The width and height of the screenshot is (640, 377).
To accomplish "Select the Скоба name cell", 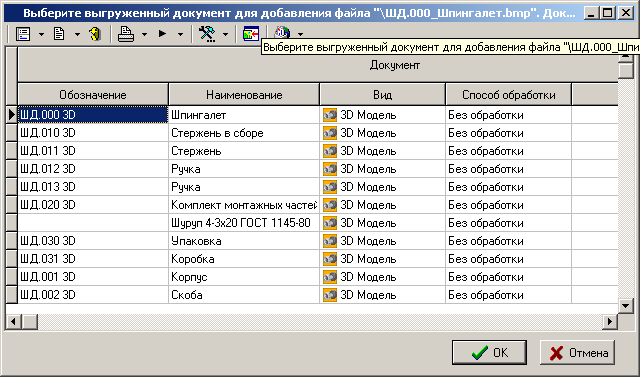I will [244, 295].
